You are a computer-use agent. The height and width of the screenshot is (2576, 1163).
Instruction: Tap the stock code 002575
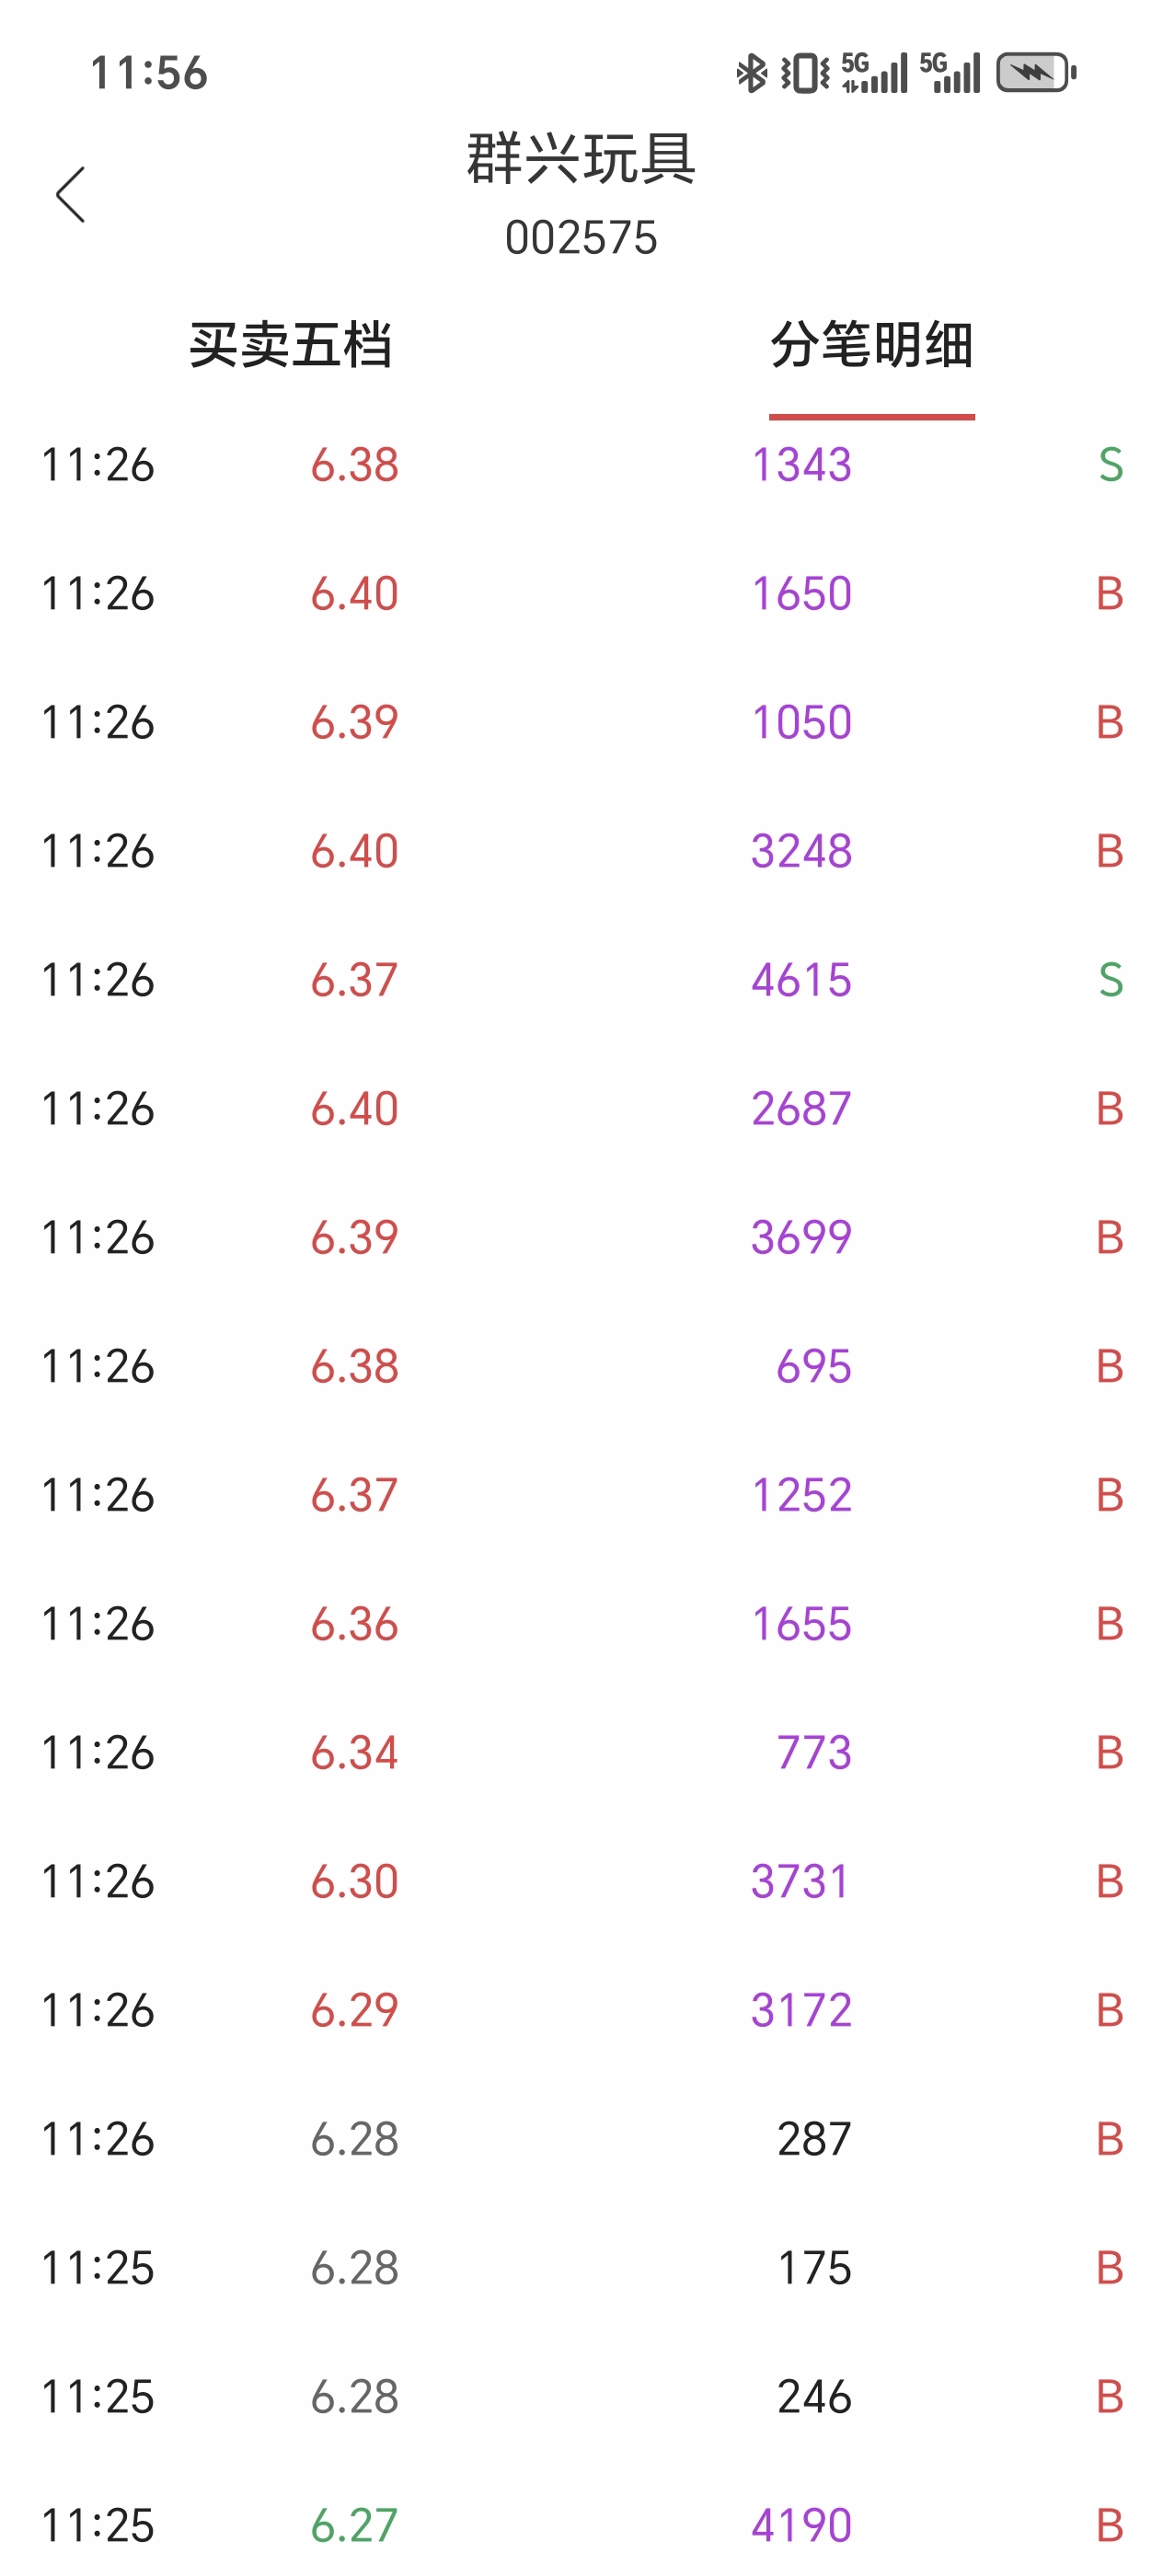(581, 238)
